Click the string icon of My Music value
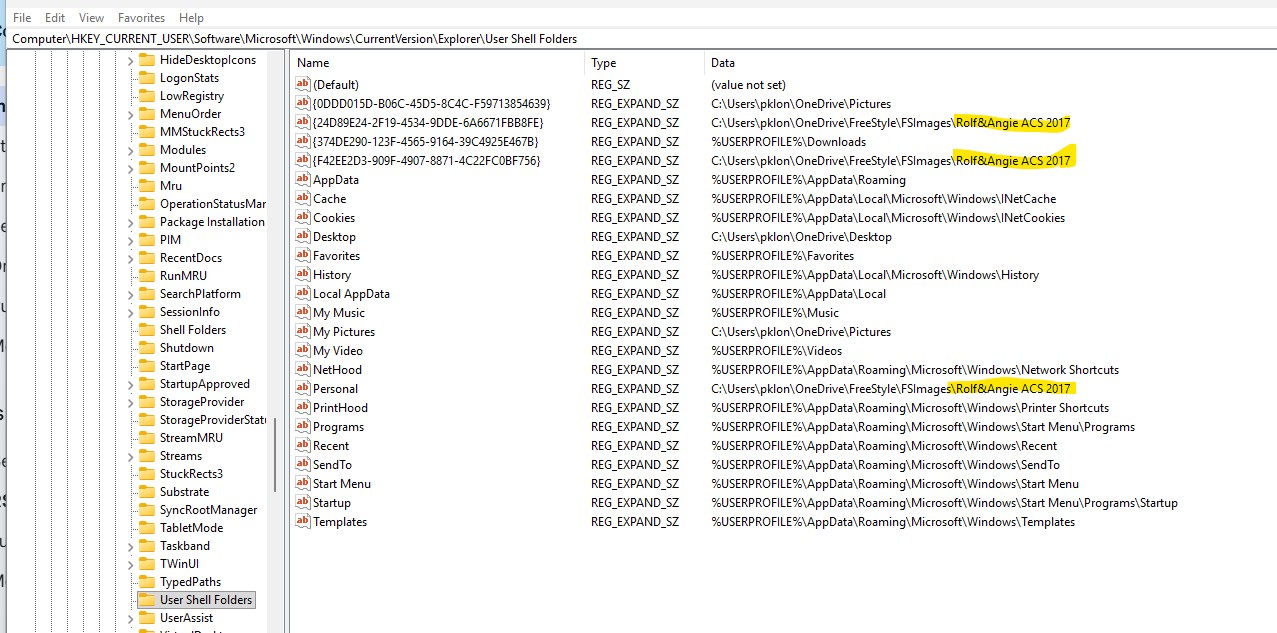1277x633 pixels. [x=303, y=313]
